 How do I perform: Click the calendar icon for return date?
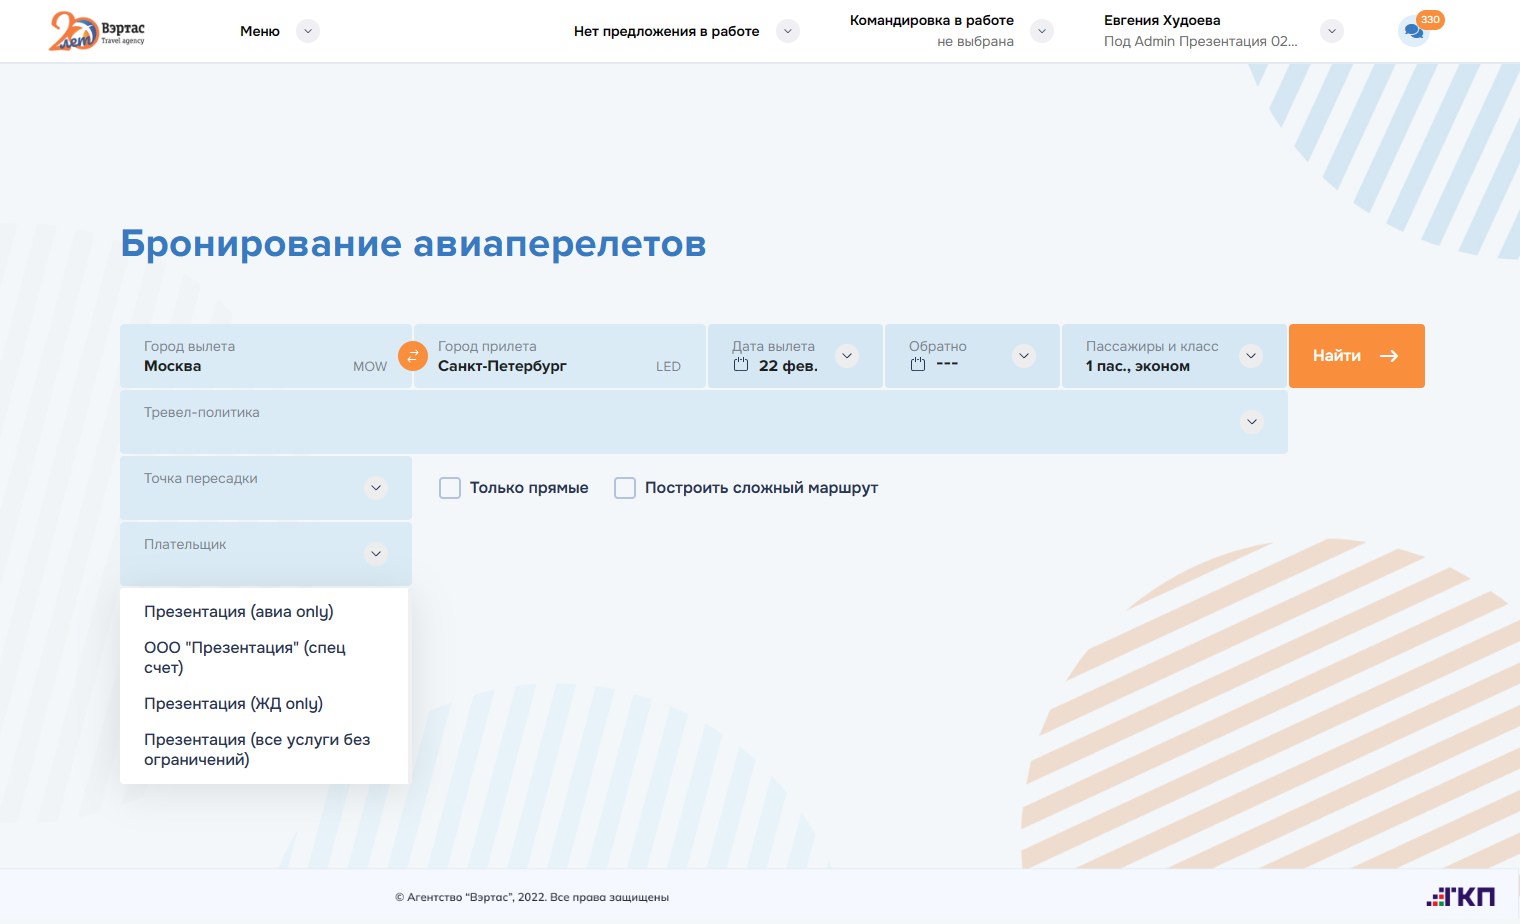tap(918, 365)
